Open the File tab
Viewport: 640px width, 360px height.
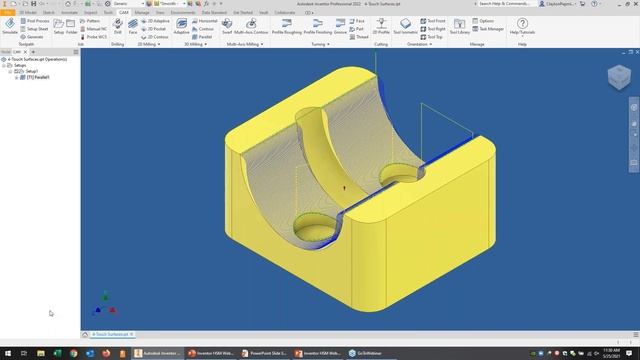click(x=7, y=13)
